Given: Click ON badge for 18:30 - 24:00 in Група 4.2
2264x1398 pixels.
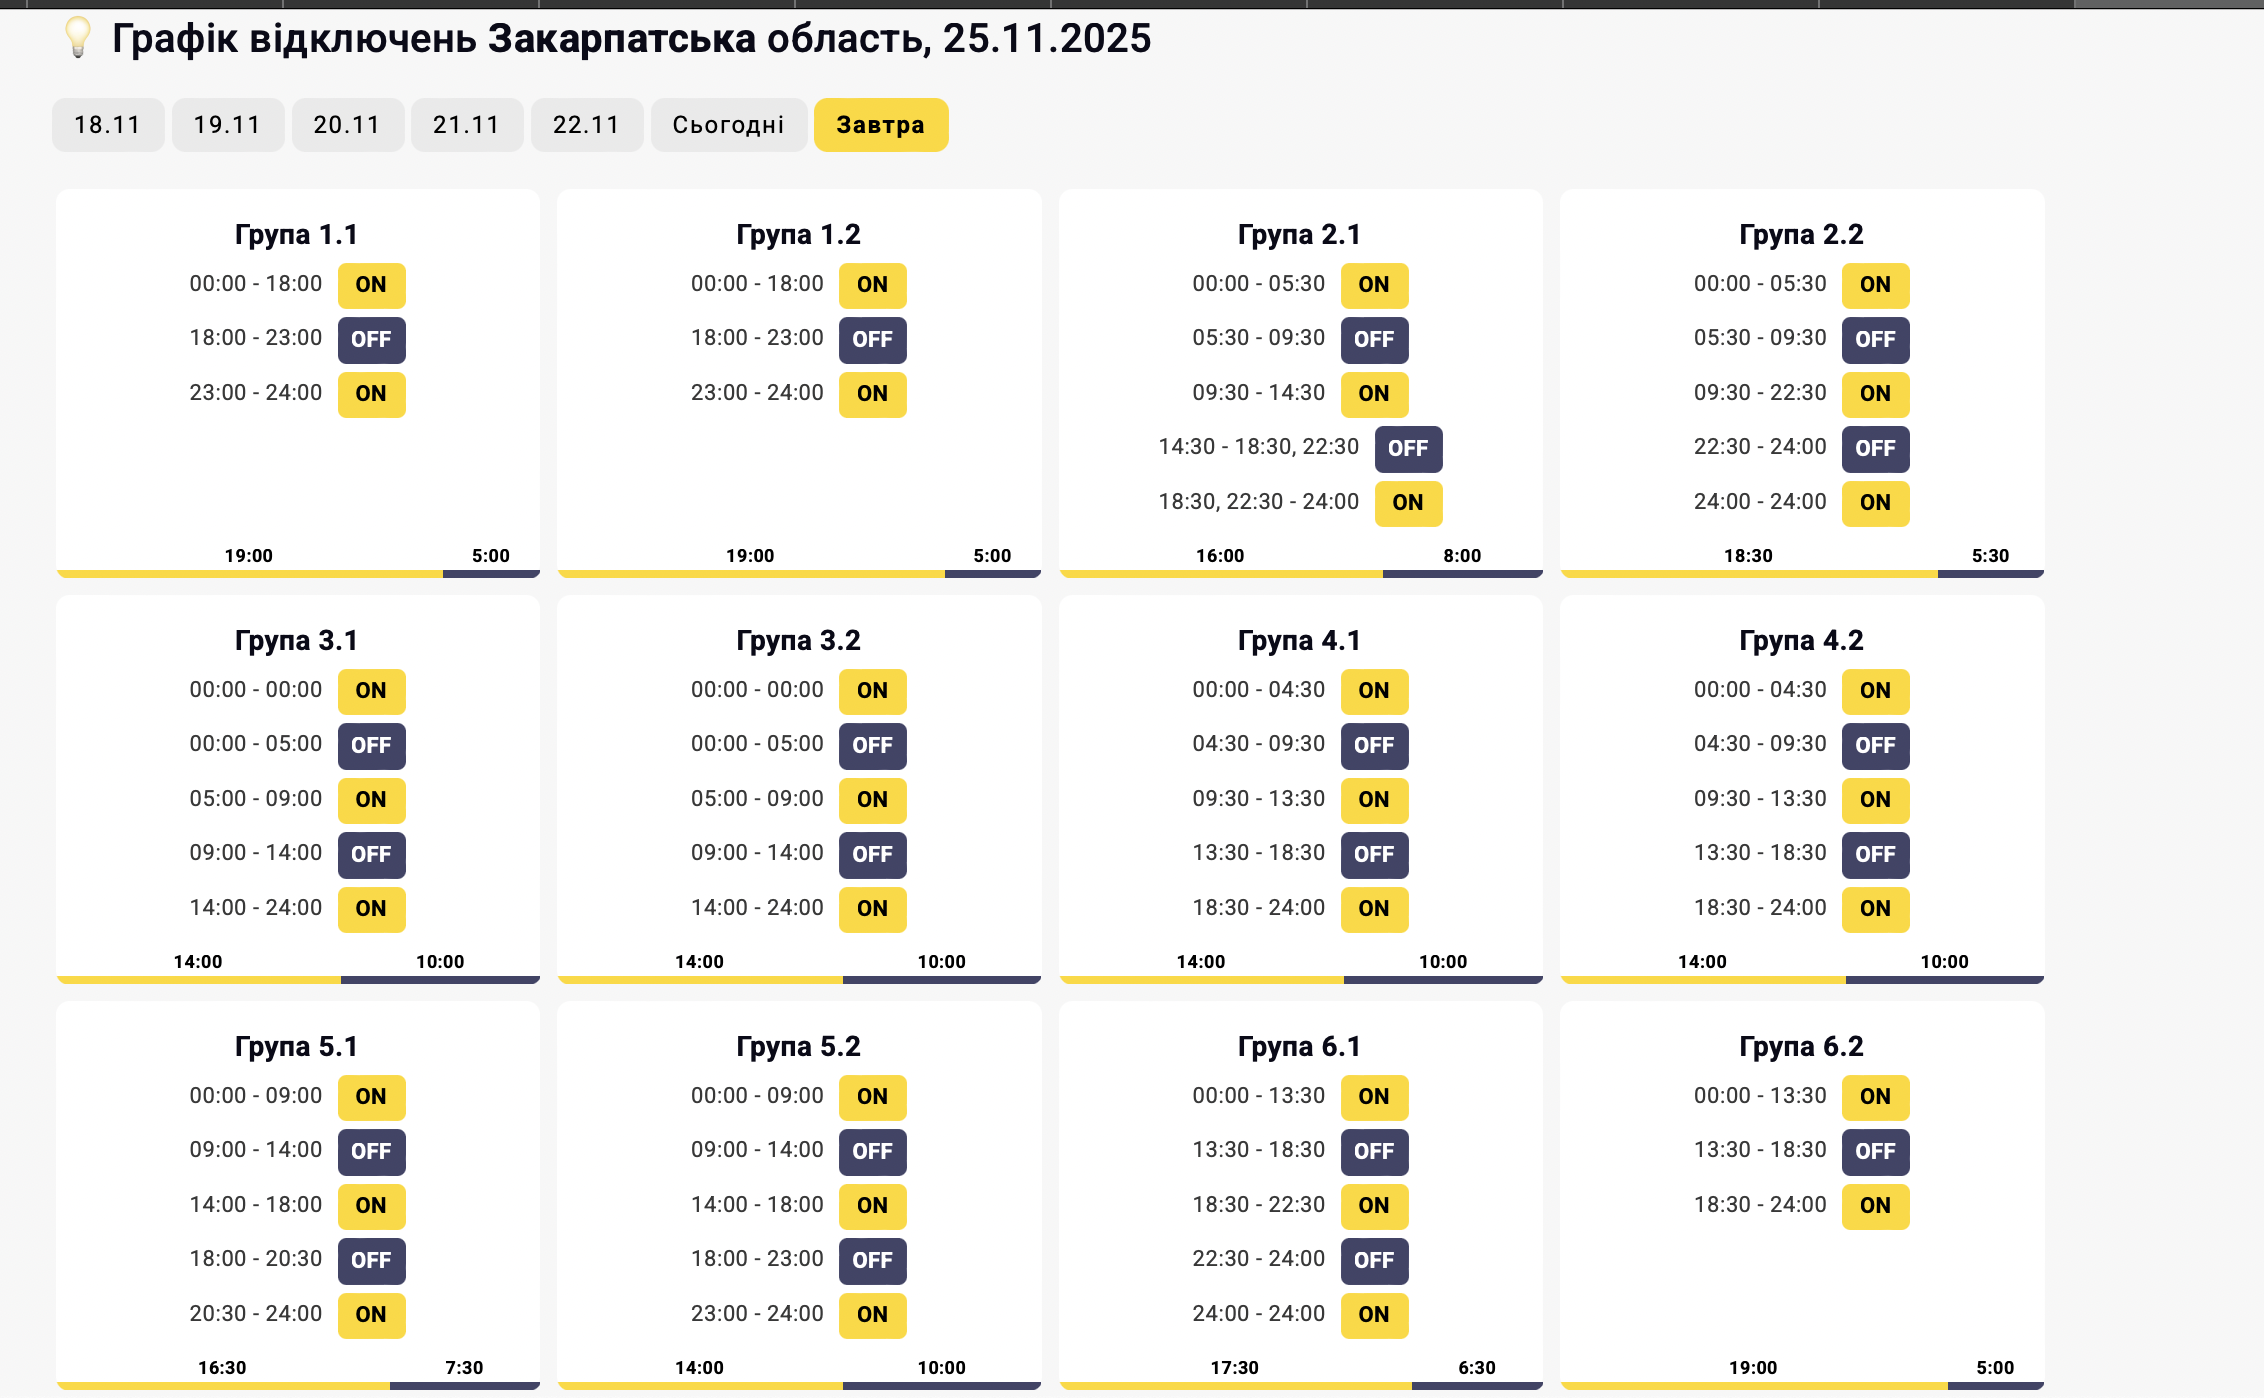Looking at the screenshot, I should 1875,909.
